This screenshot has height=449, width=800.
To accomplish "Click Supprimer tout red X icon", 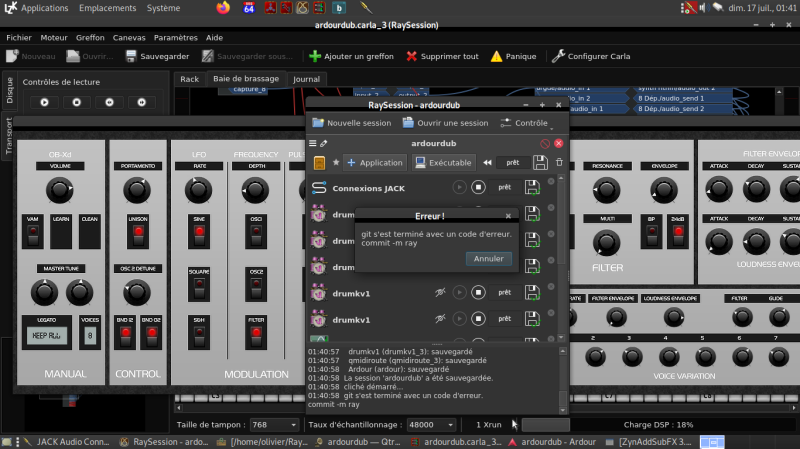I will (411, 56).
